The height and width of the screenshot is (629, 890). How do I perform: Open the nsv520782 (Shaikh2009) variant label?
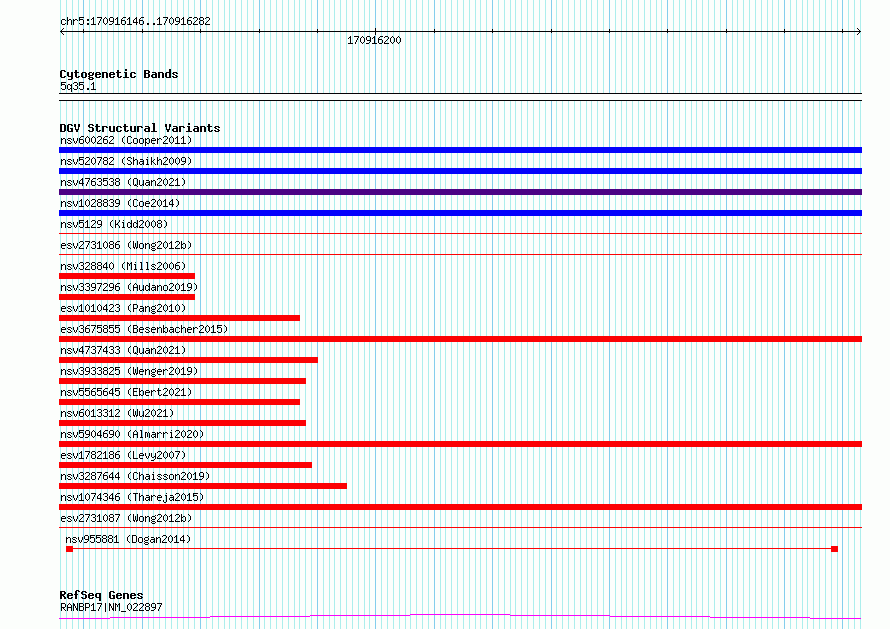[x=126, y=161]
